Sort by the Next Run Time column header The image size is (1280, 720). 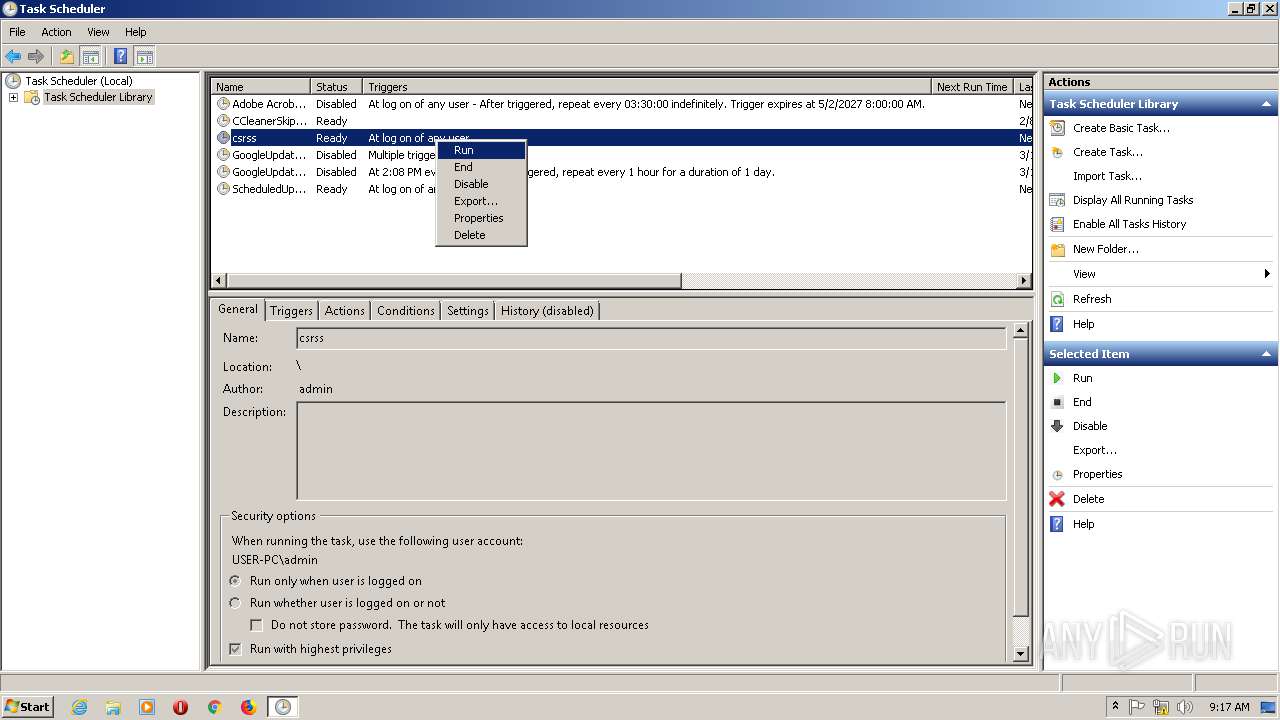(972, 87)
